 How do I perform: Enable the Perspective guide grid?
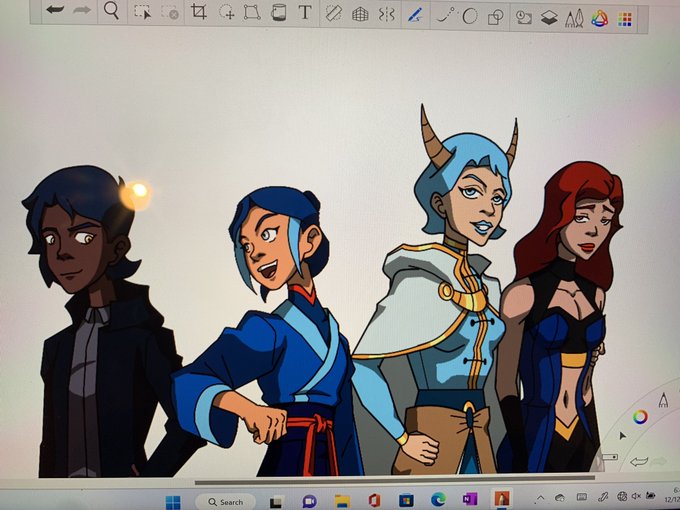click(360, 14)
